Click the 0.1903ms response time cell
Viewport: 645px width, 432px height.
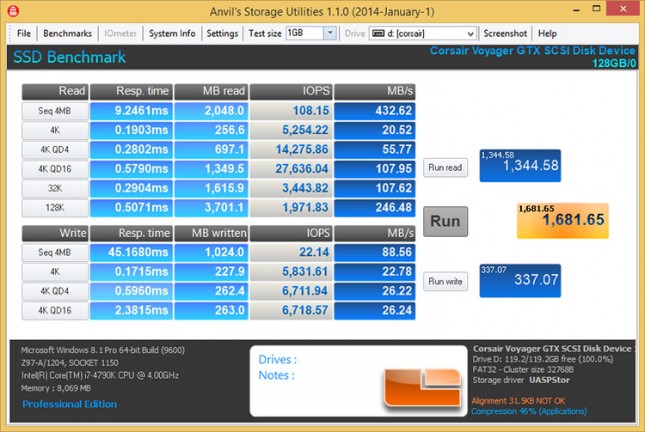(131, 130)
